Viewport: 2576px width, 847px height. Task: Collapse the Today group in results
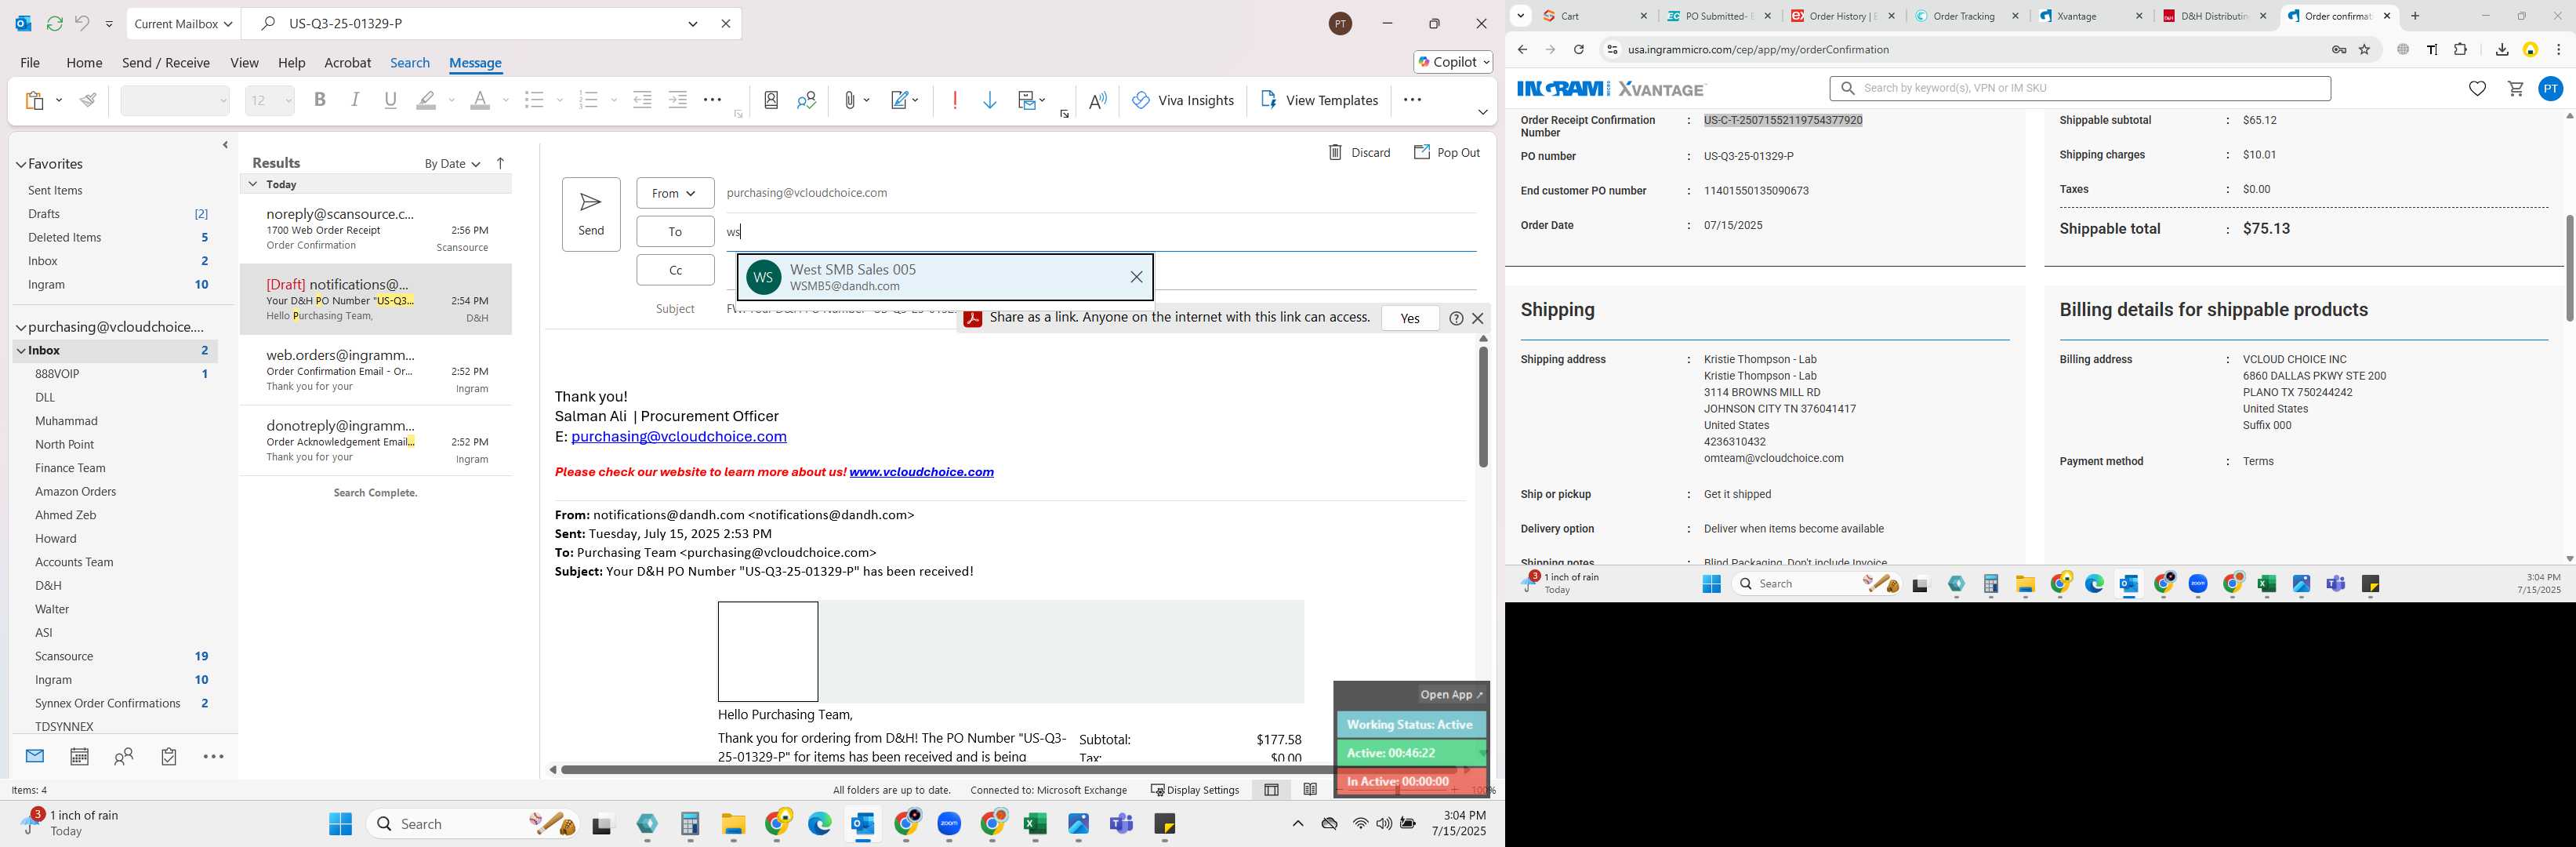pos(253,184)
